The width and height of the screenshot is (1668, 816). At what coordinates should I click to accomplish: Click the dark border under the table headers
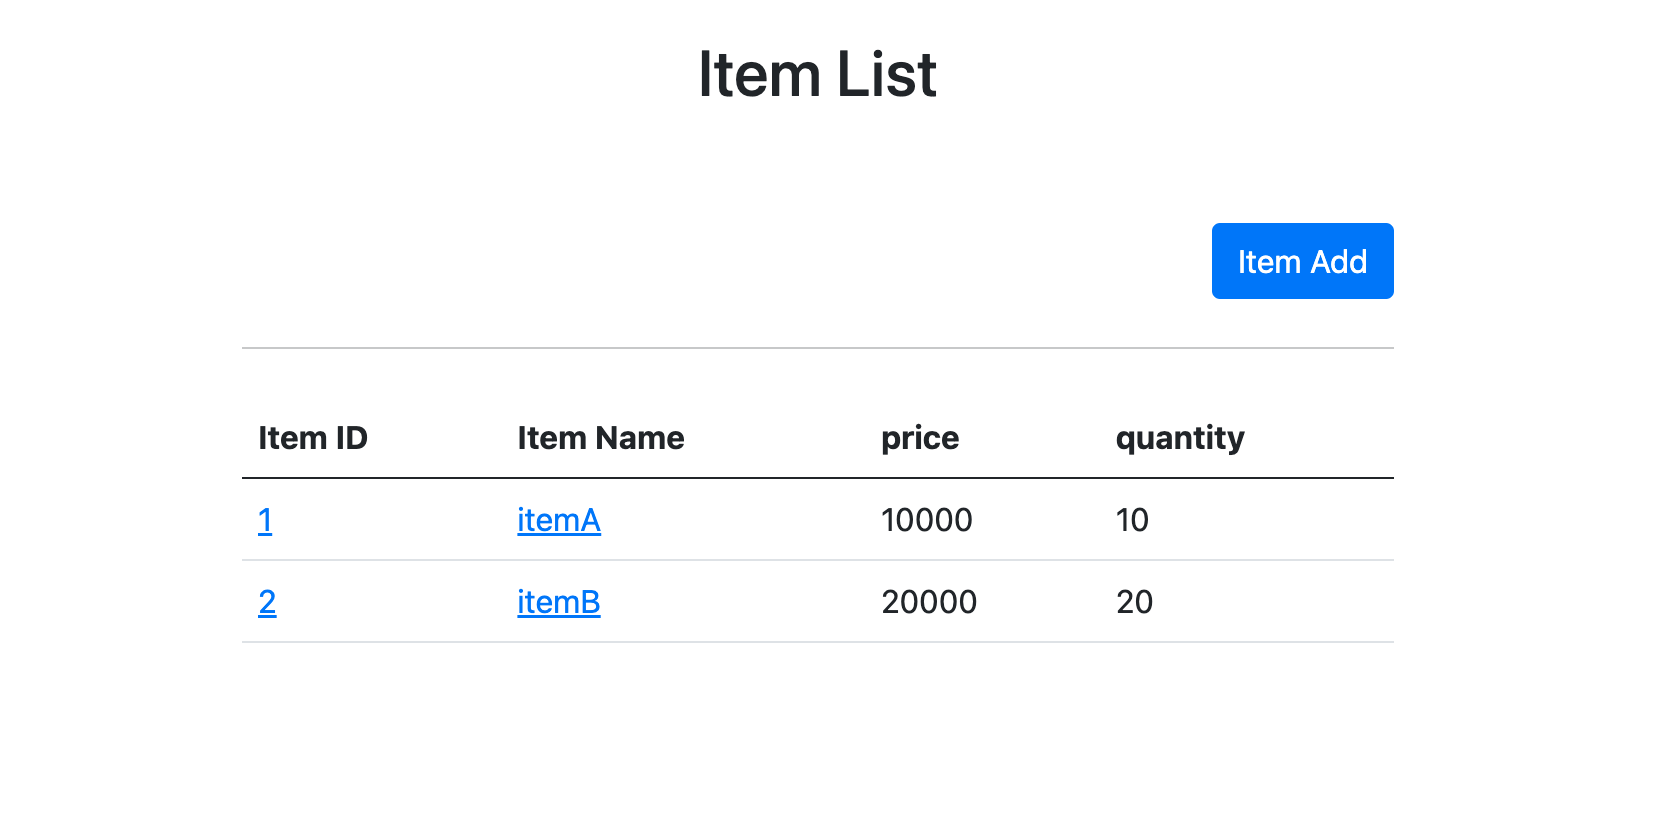tap(817, 478)
